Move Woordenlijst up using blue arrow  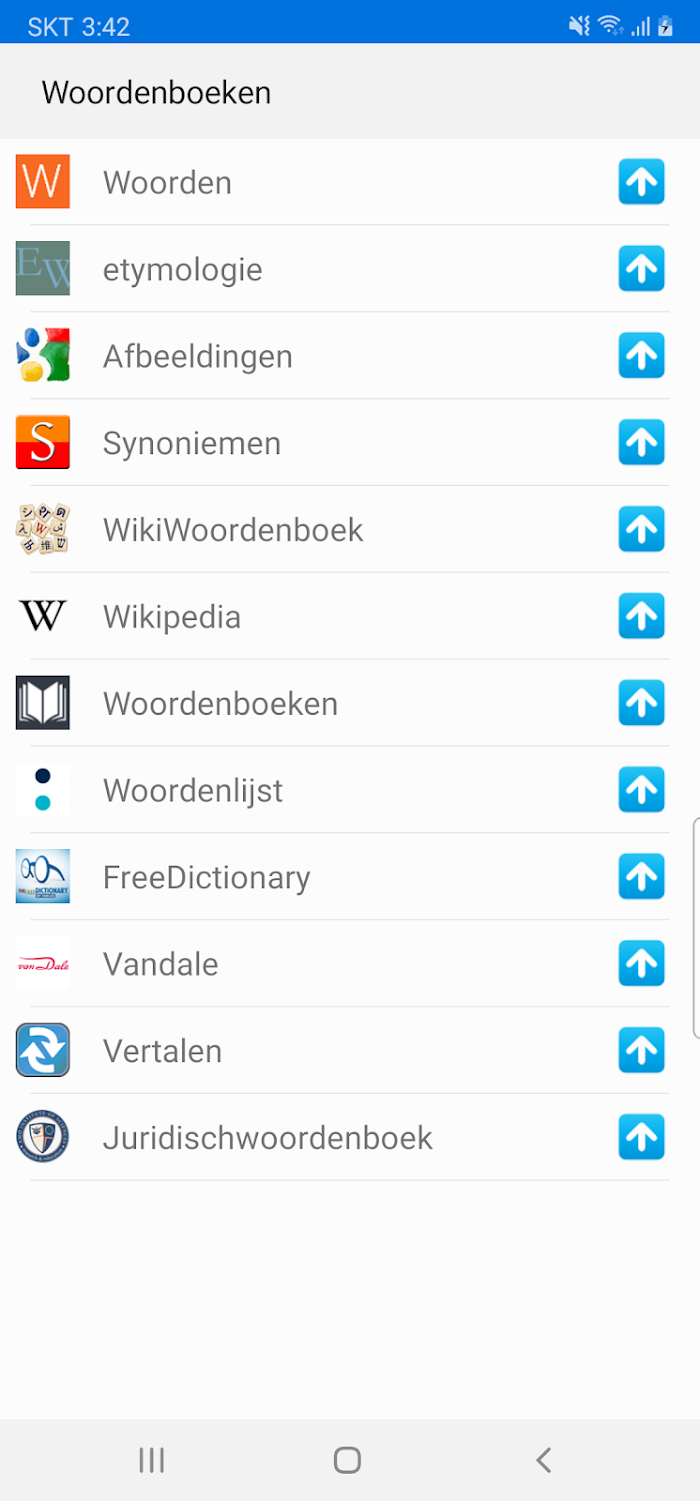(641, 790)
